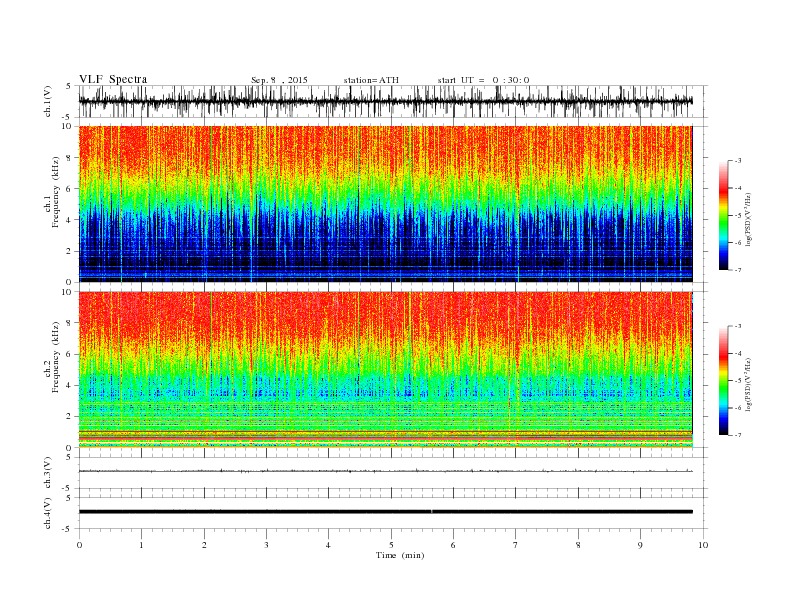Screen dimensions: 792x612
Task: Click the ch.2 spectrogram panel
Action: coord(385,370)
